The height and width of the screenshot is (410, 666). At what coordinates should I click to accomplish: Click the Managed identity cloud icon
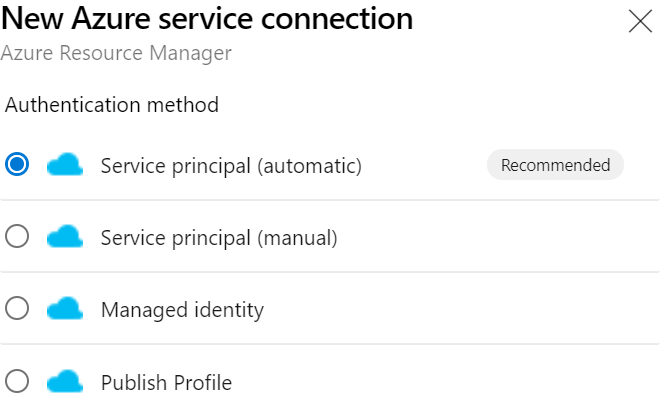pos(65,309)
